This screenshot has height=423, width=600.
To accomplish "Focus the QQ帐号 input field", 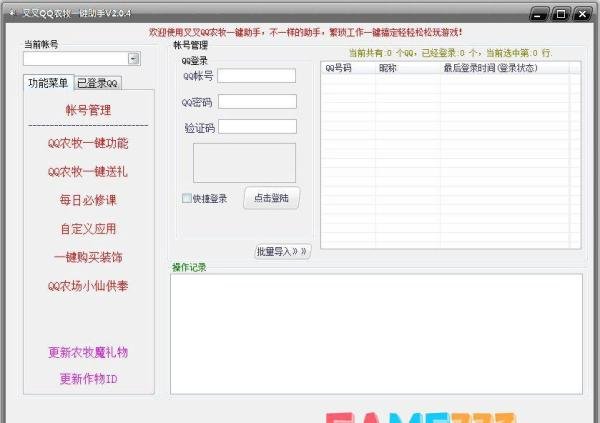I will coord(256,76).
